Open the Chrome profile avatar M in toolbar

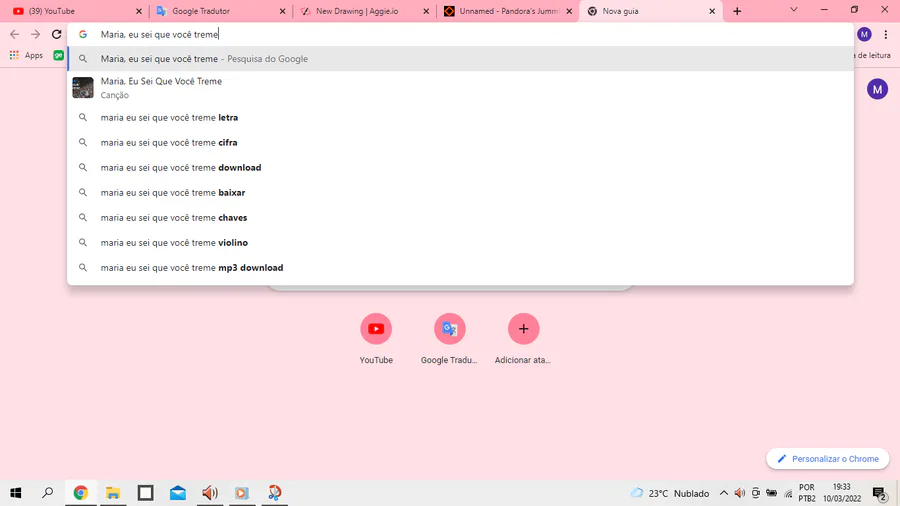[864, 34]
